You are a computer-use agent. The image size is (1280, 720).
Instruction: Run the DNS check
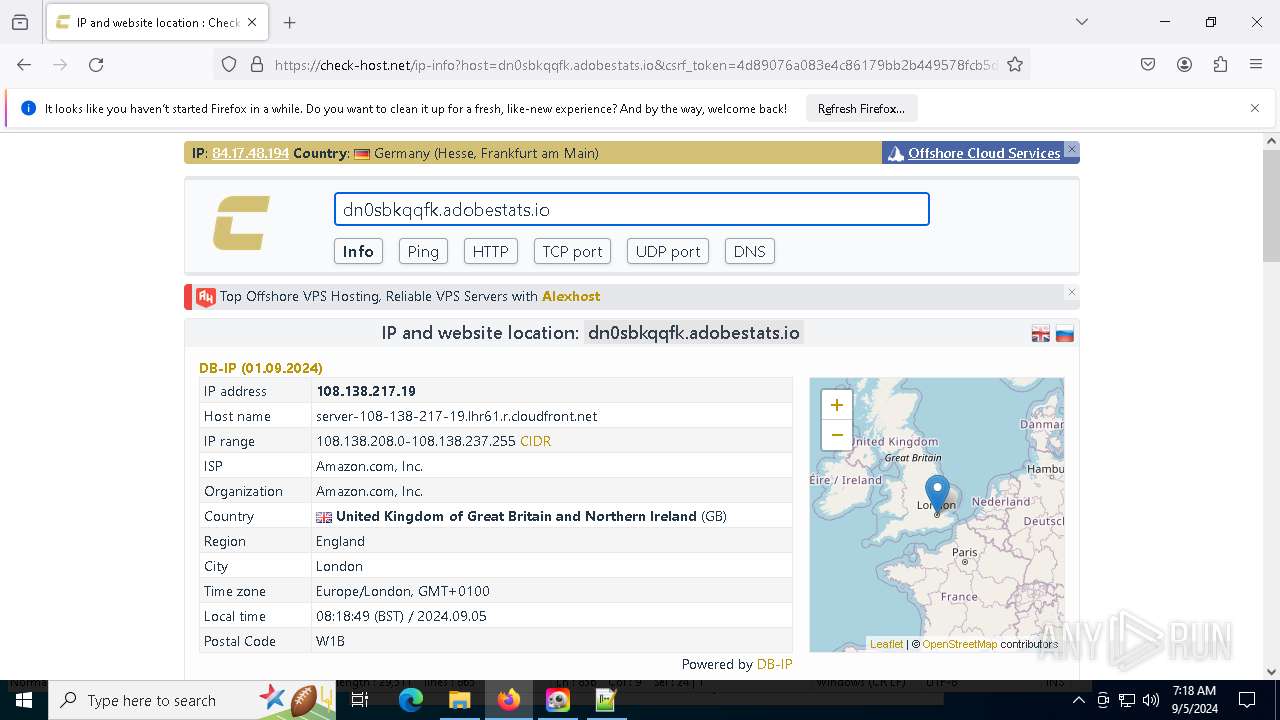coord(749,251)
